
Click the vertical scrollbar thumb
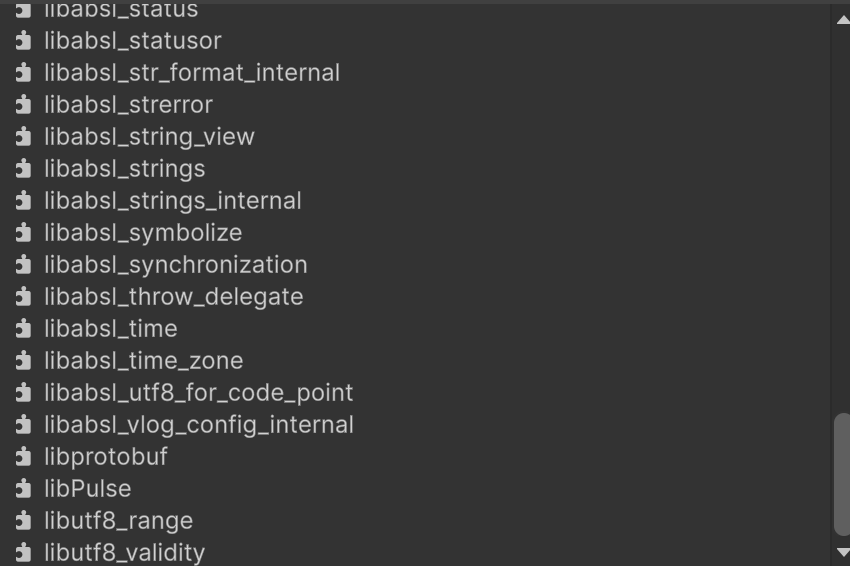coord(841,474)
